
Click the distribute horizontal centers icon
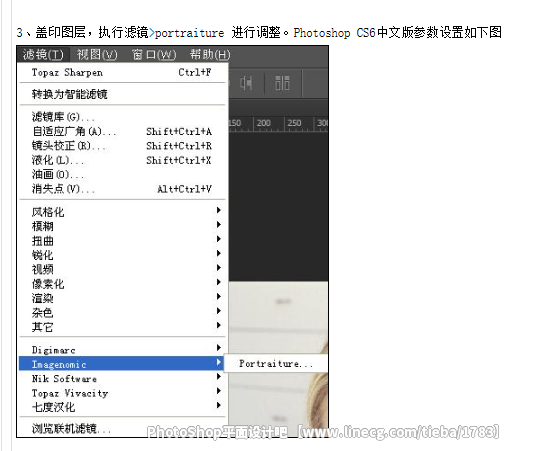click(x=246, y=84)
